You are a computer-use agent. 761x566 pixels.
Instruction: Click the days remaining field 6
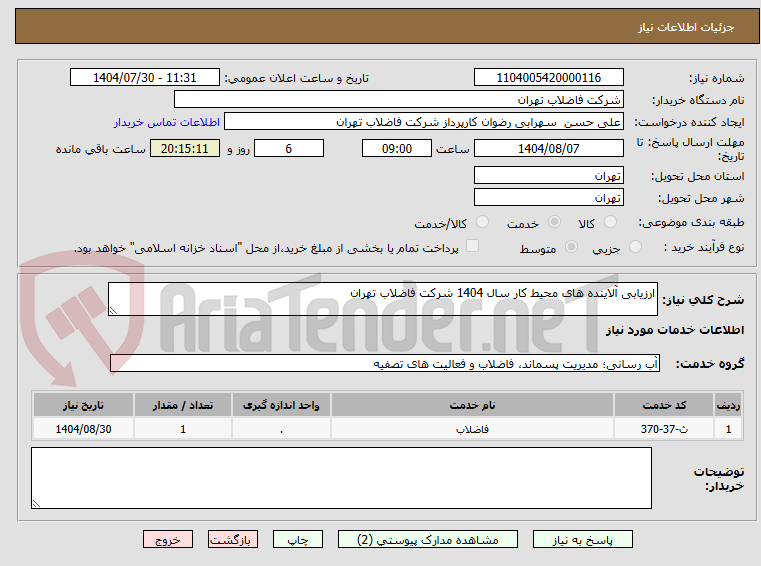coord(289,148)
